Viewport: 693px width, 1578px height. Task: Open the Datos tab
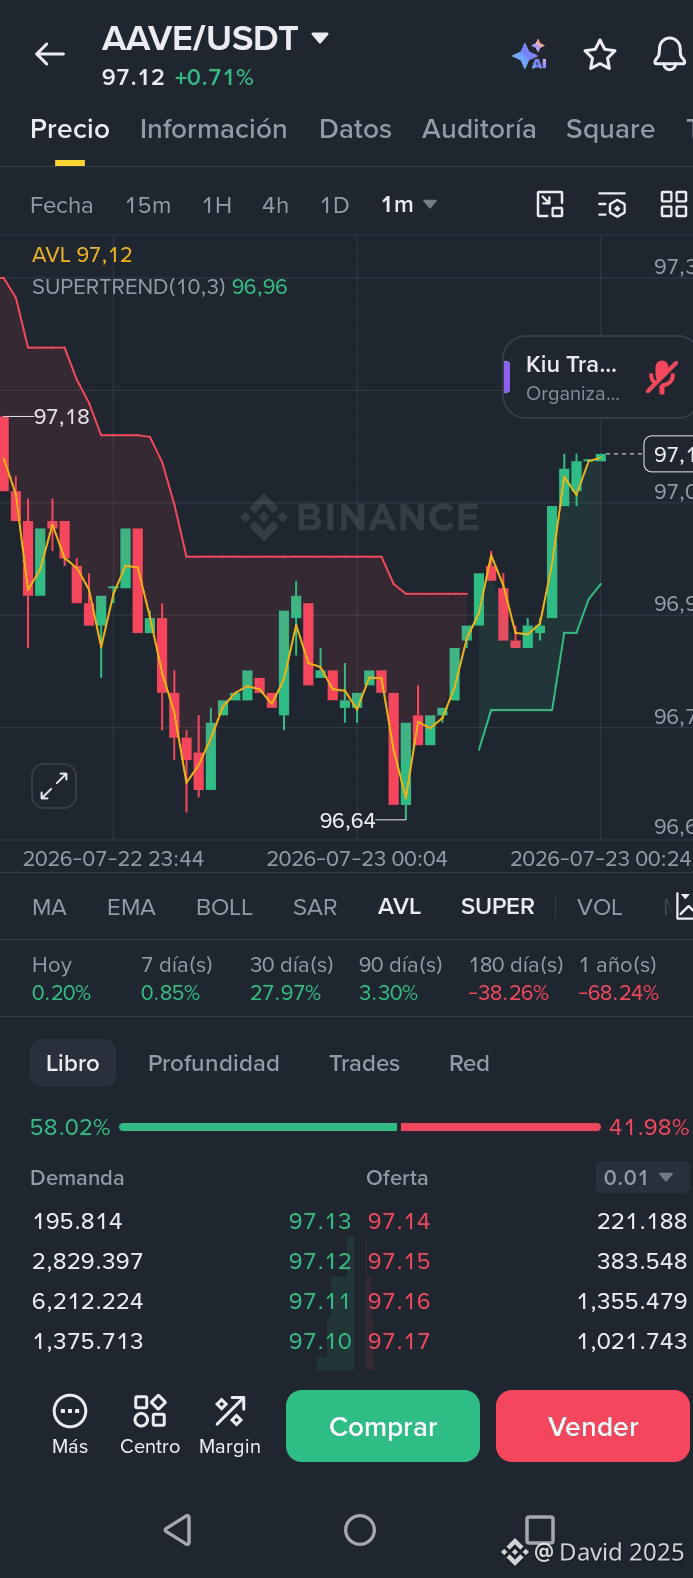[355, 129]
